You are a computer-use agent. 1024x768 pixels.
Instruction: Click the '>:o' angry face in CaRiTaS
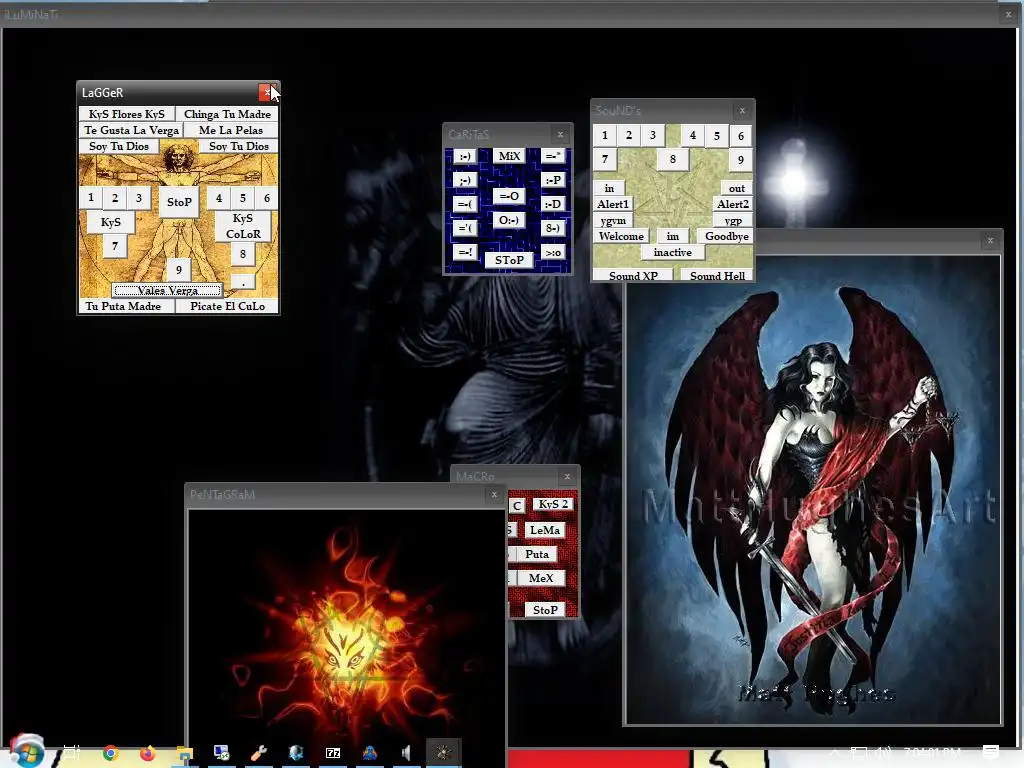point(552,252)
